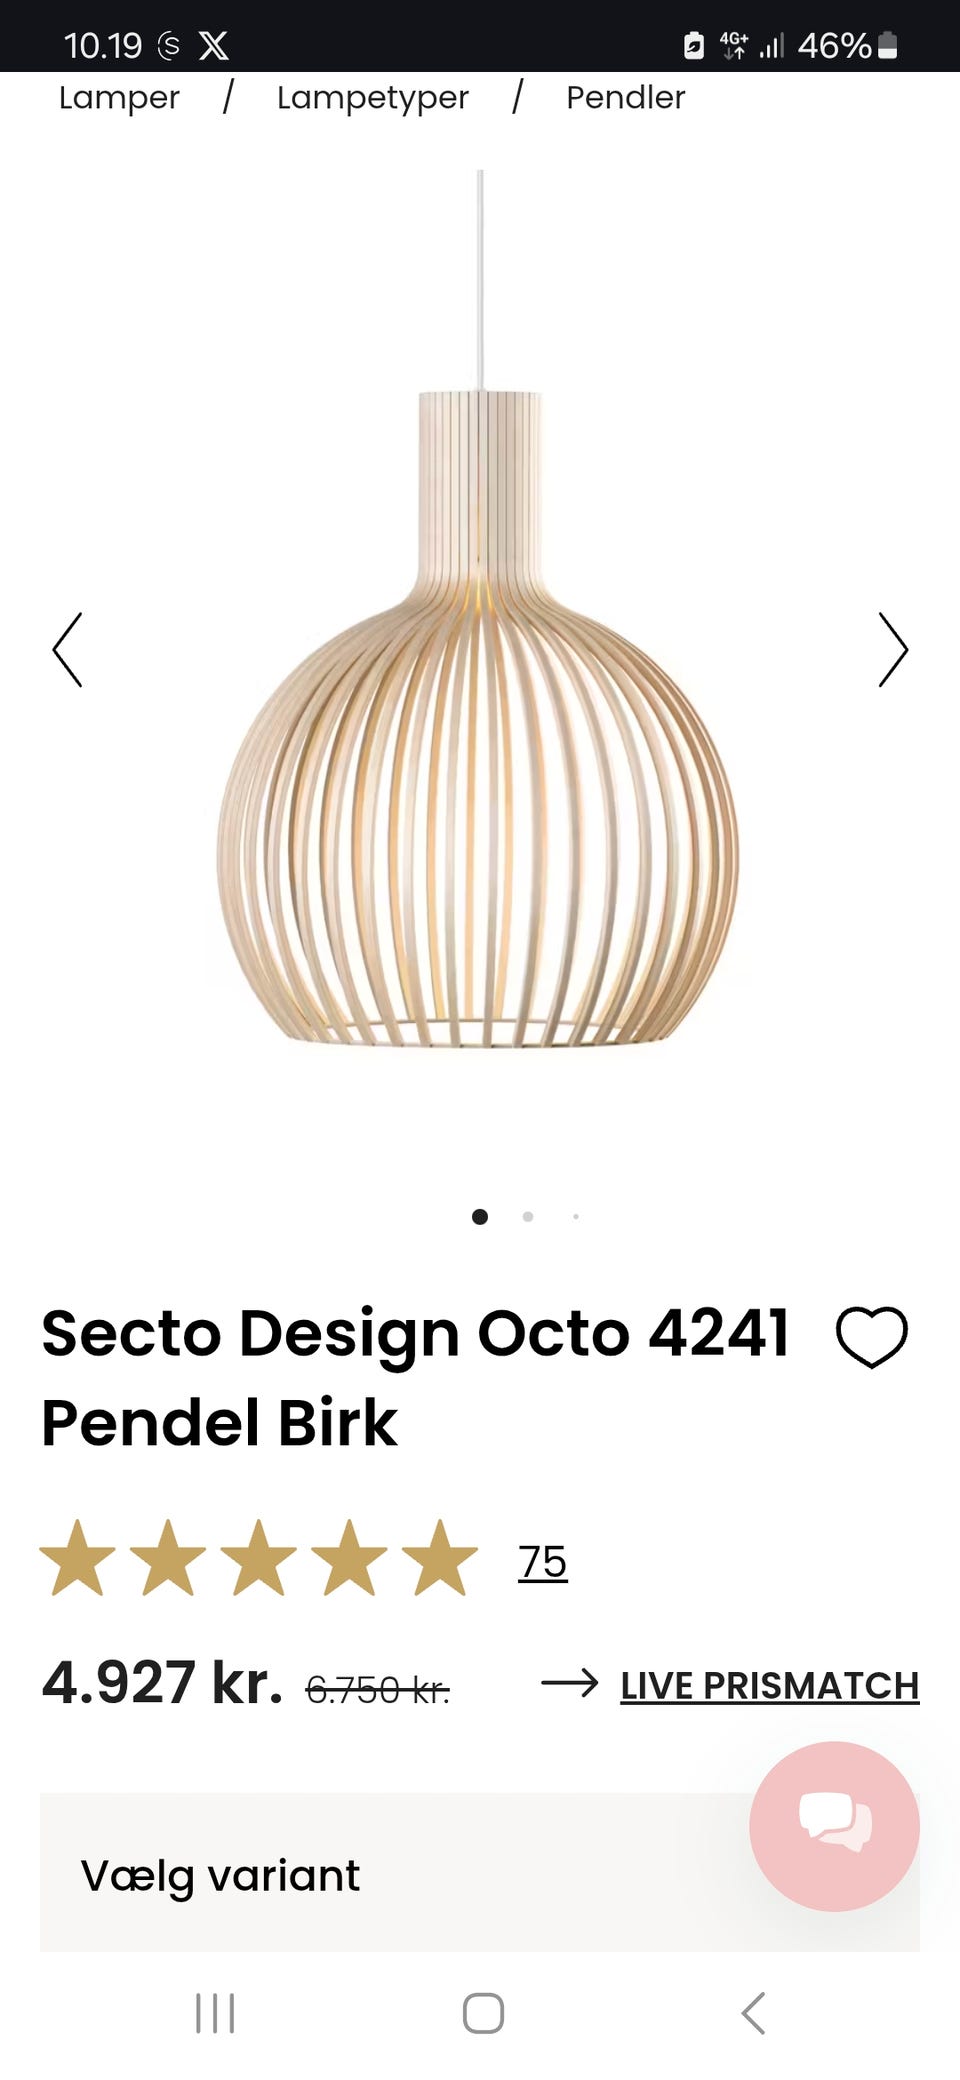
Task: Tap the Android home button icon
Action: 483,2013
